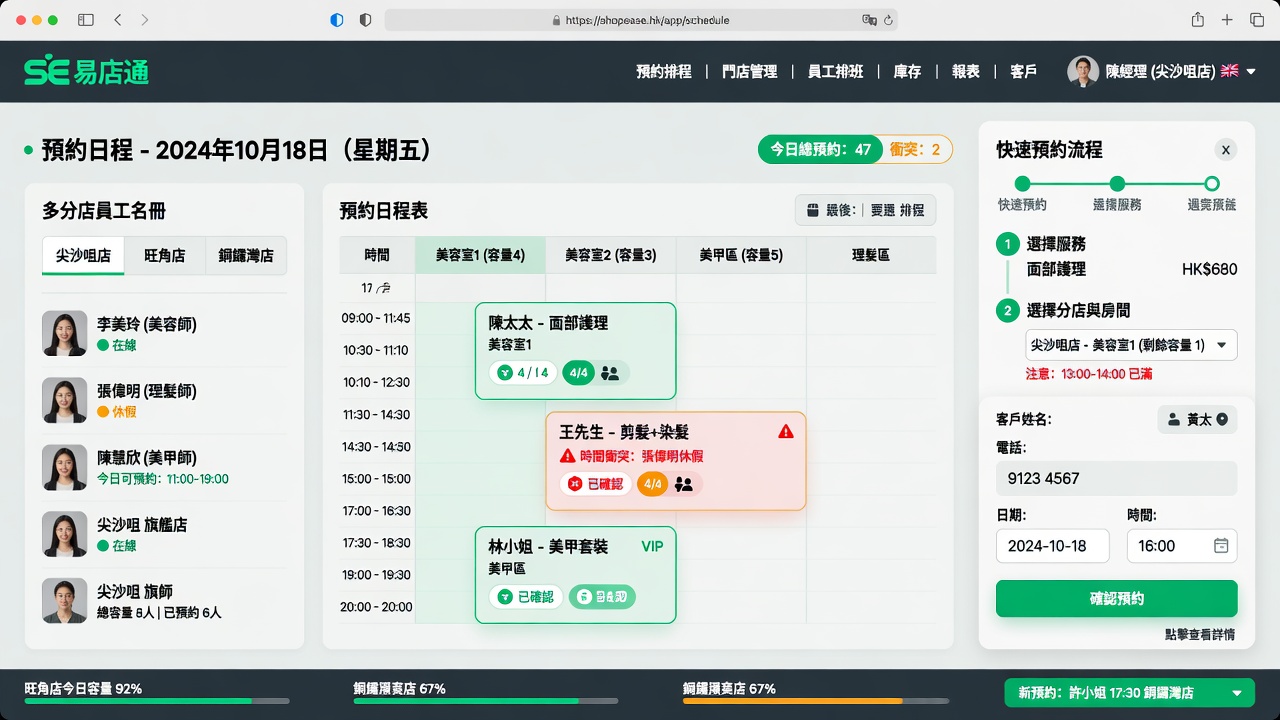Image resolution: width=1280 pixels, height=720 pixels.
Task: Open the 客戶 menu
Action: 1024,72
